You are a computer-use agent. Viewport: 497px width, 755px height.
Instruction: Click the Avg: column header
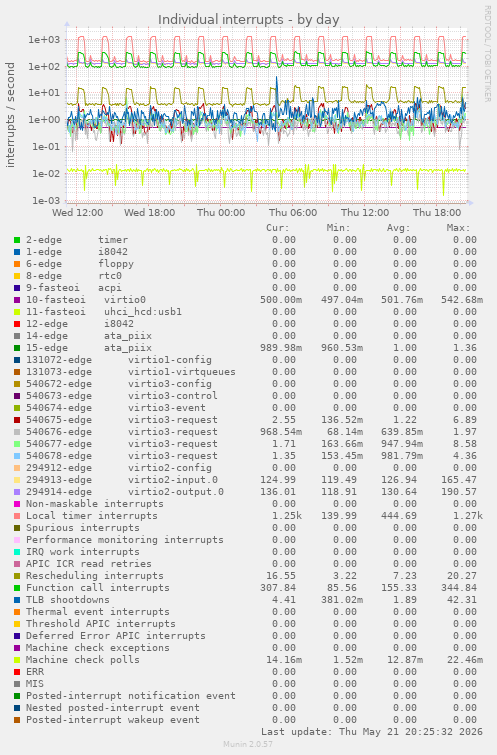pos(398,228)
